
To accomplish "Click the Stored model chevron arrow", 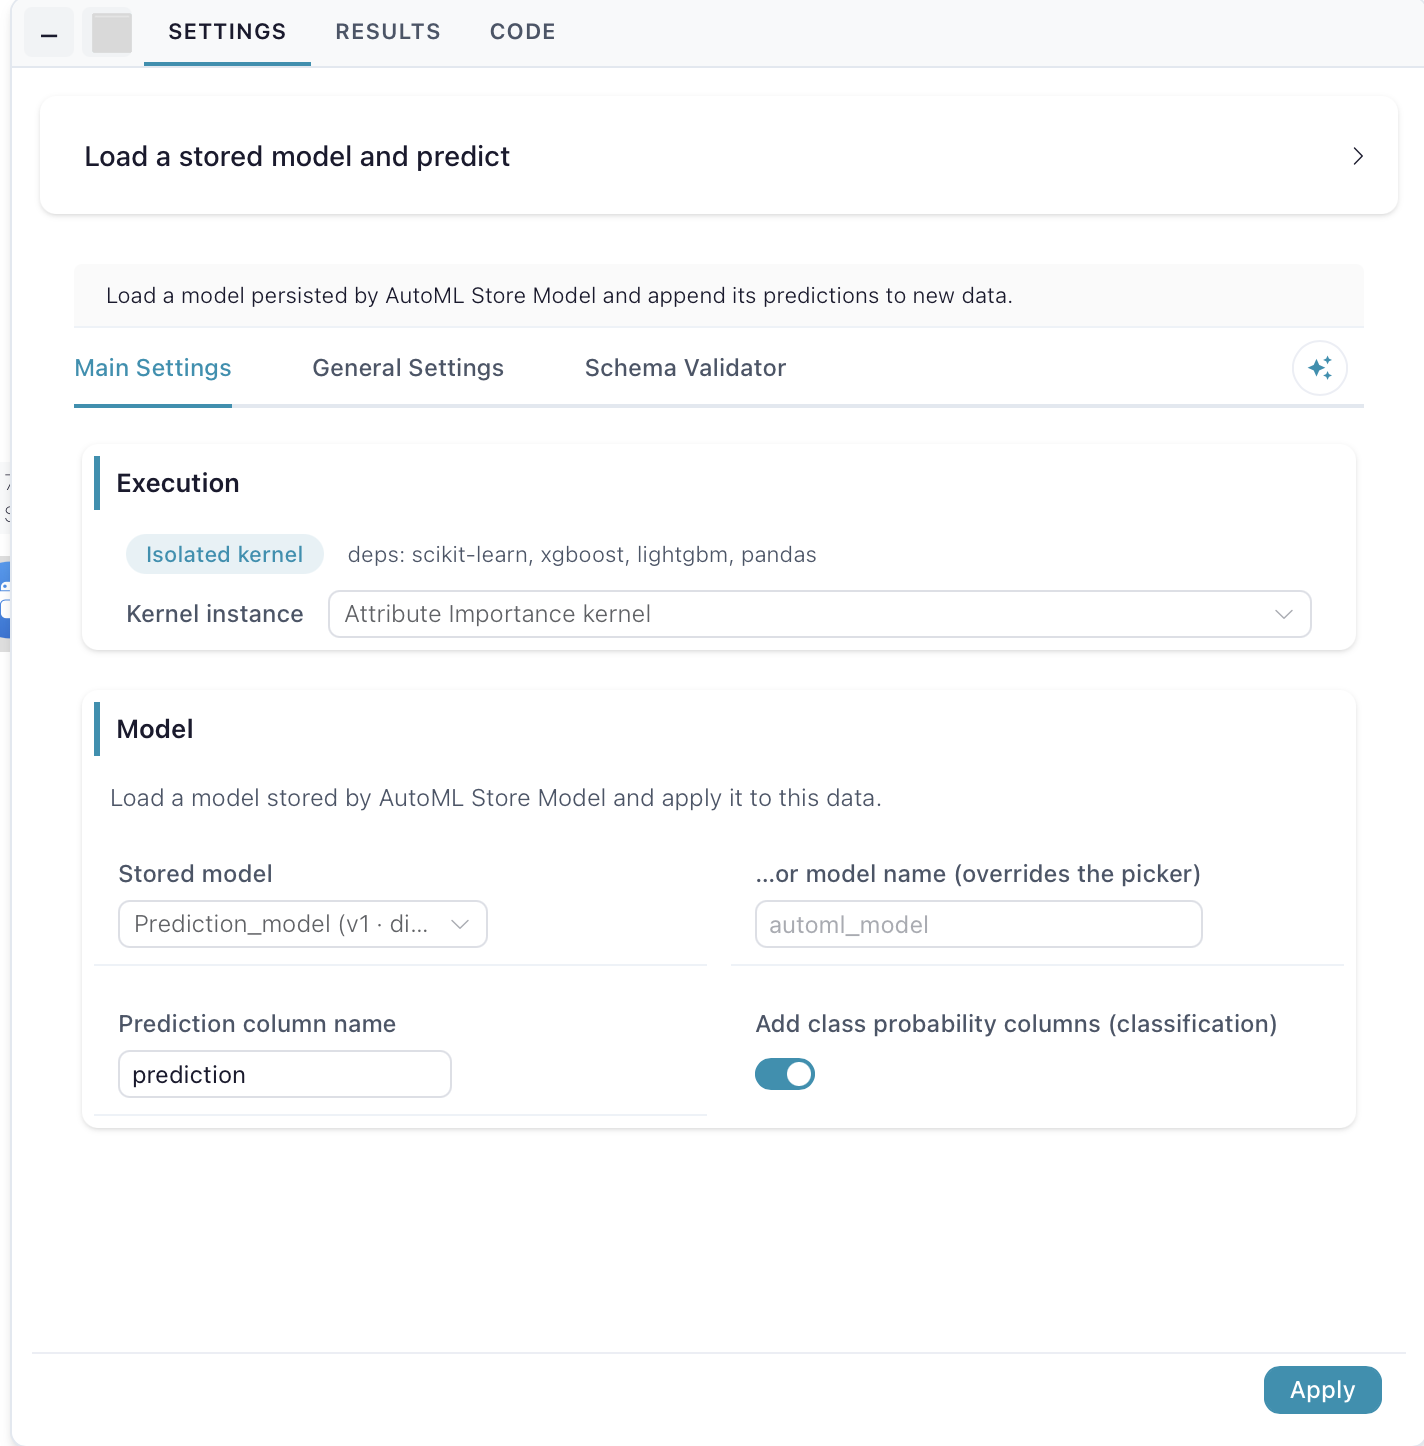I will click(460, 924).
